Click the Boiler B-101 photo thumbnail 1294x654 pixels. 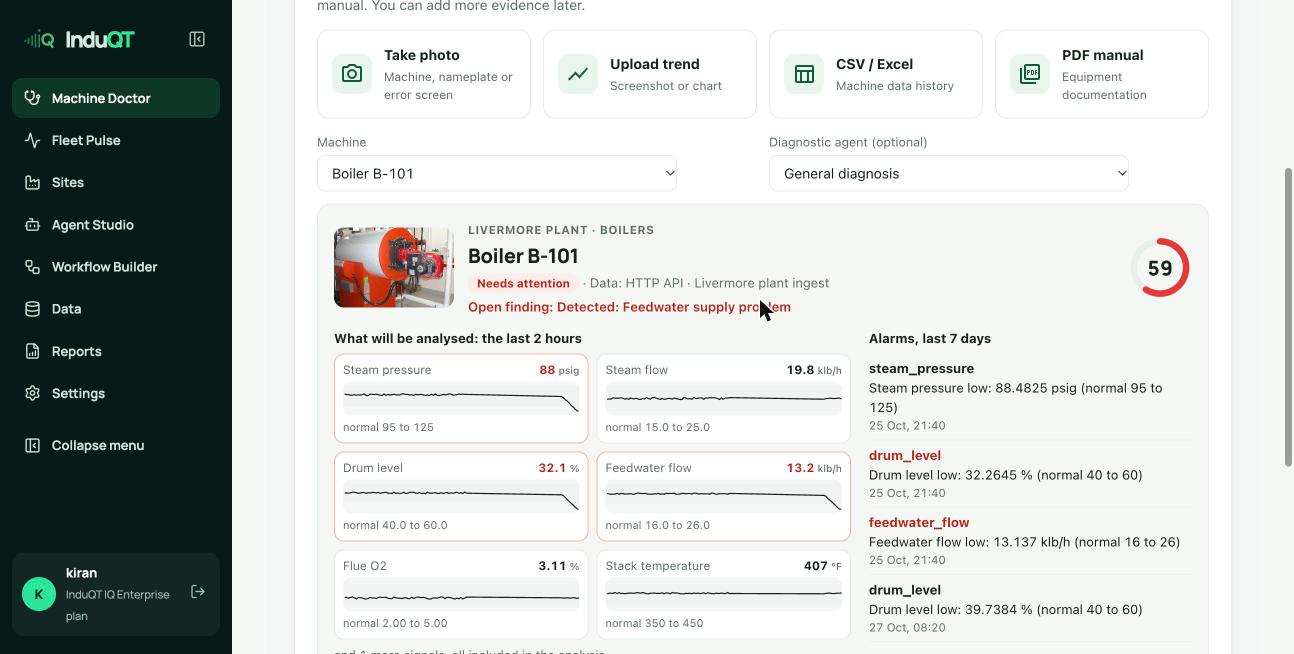(x=394, y=267)
